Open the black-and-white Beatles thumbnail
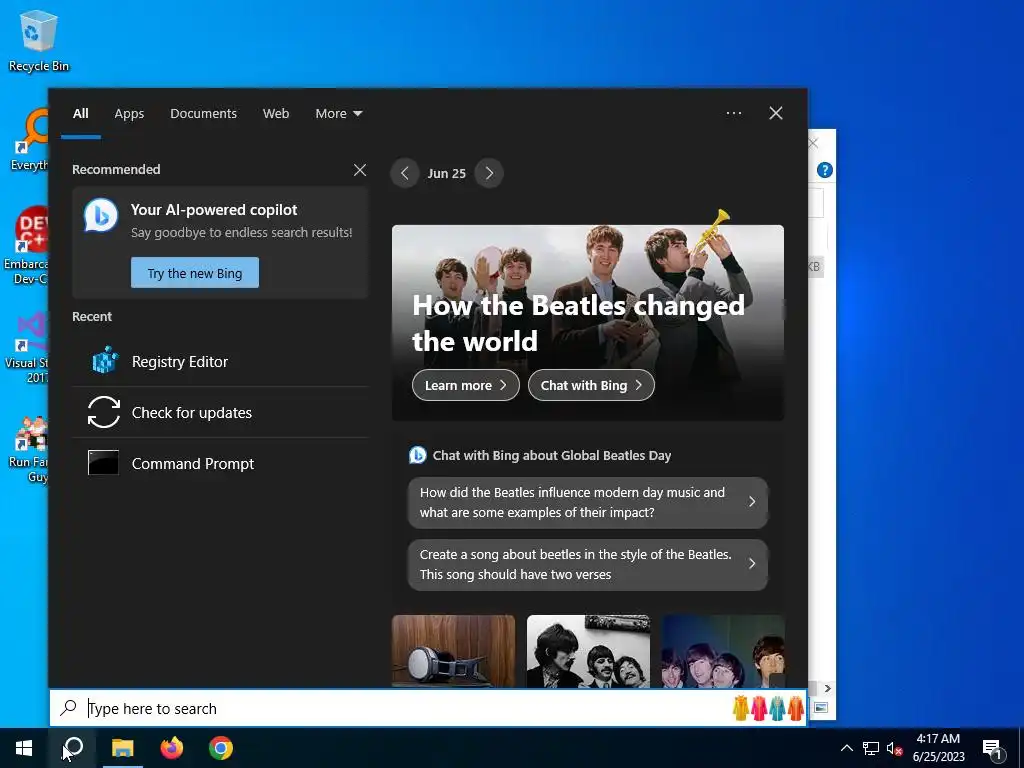Viewport: 1024px width, 768px height. [x=588, y=651]
